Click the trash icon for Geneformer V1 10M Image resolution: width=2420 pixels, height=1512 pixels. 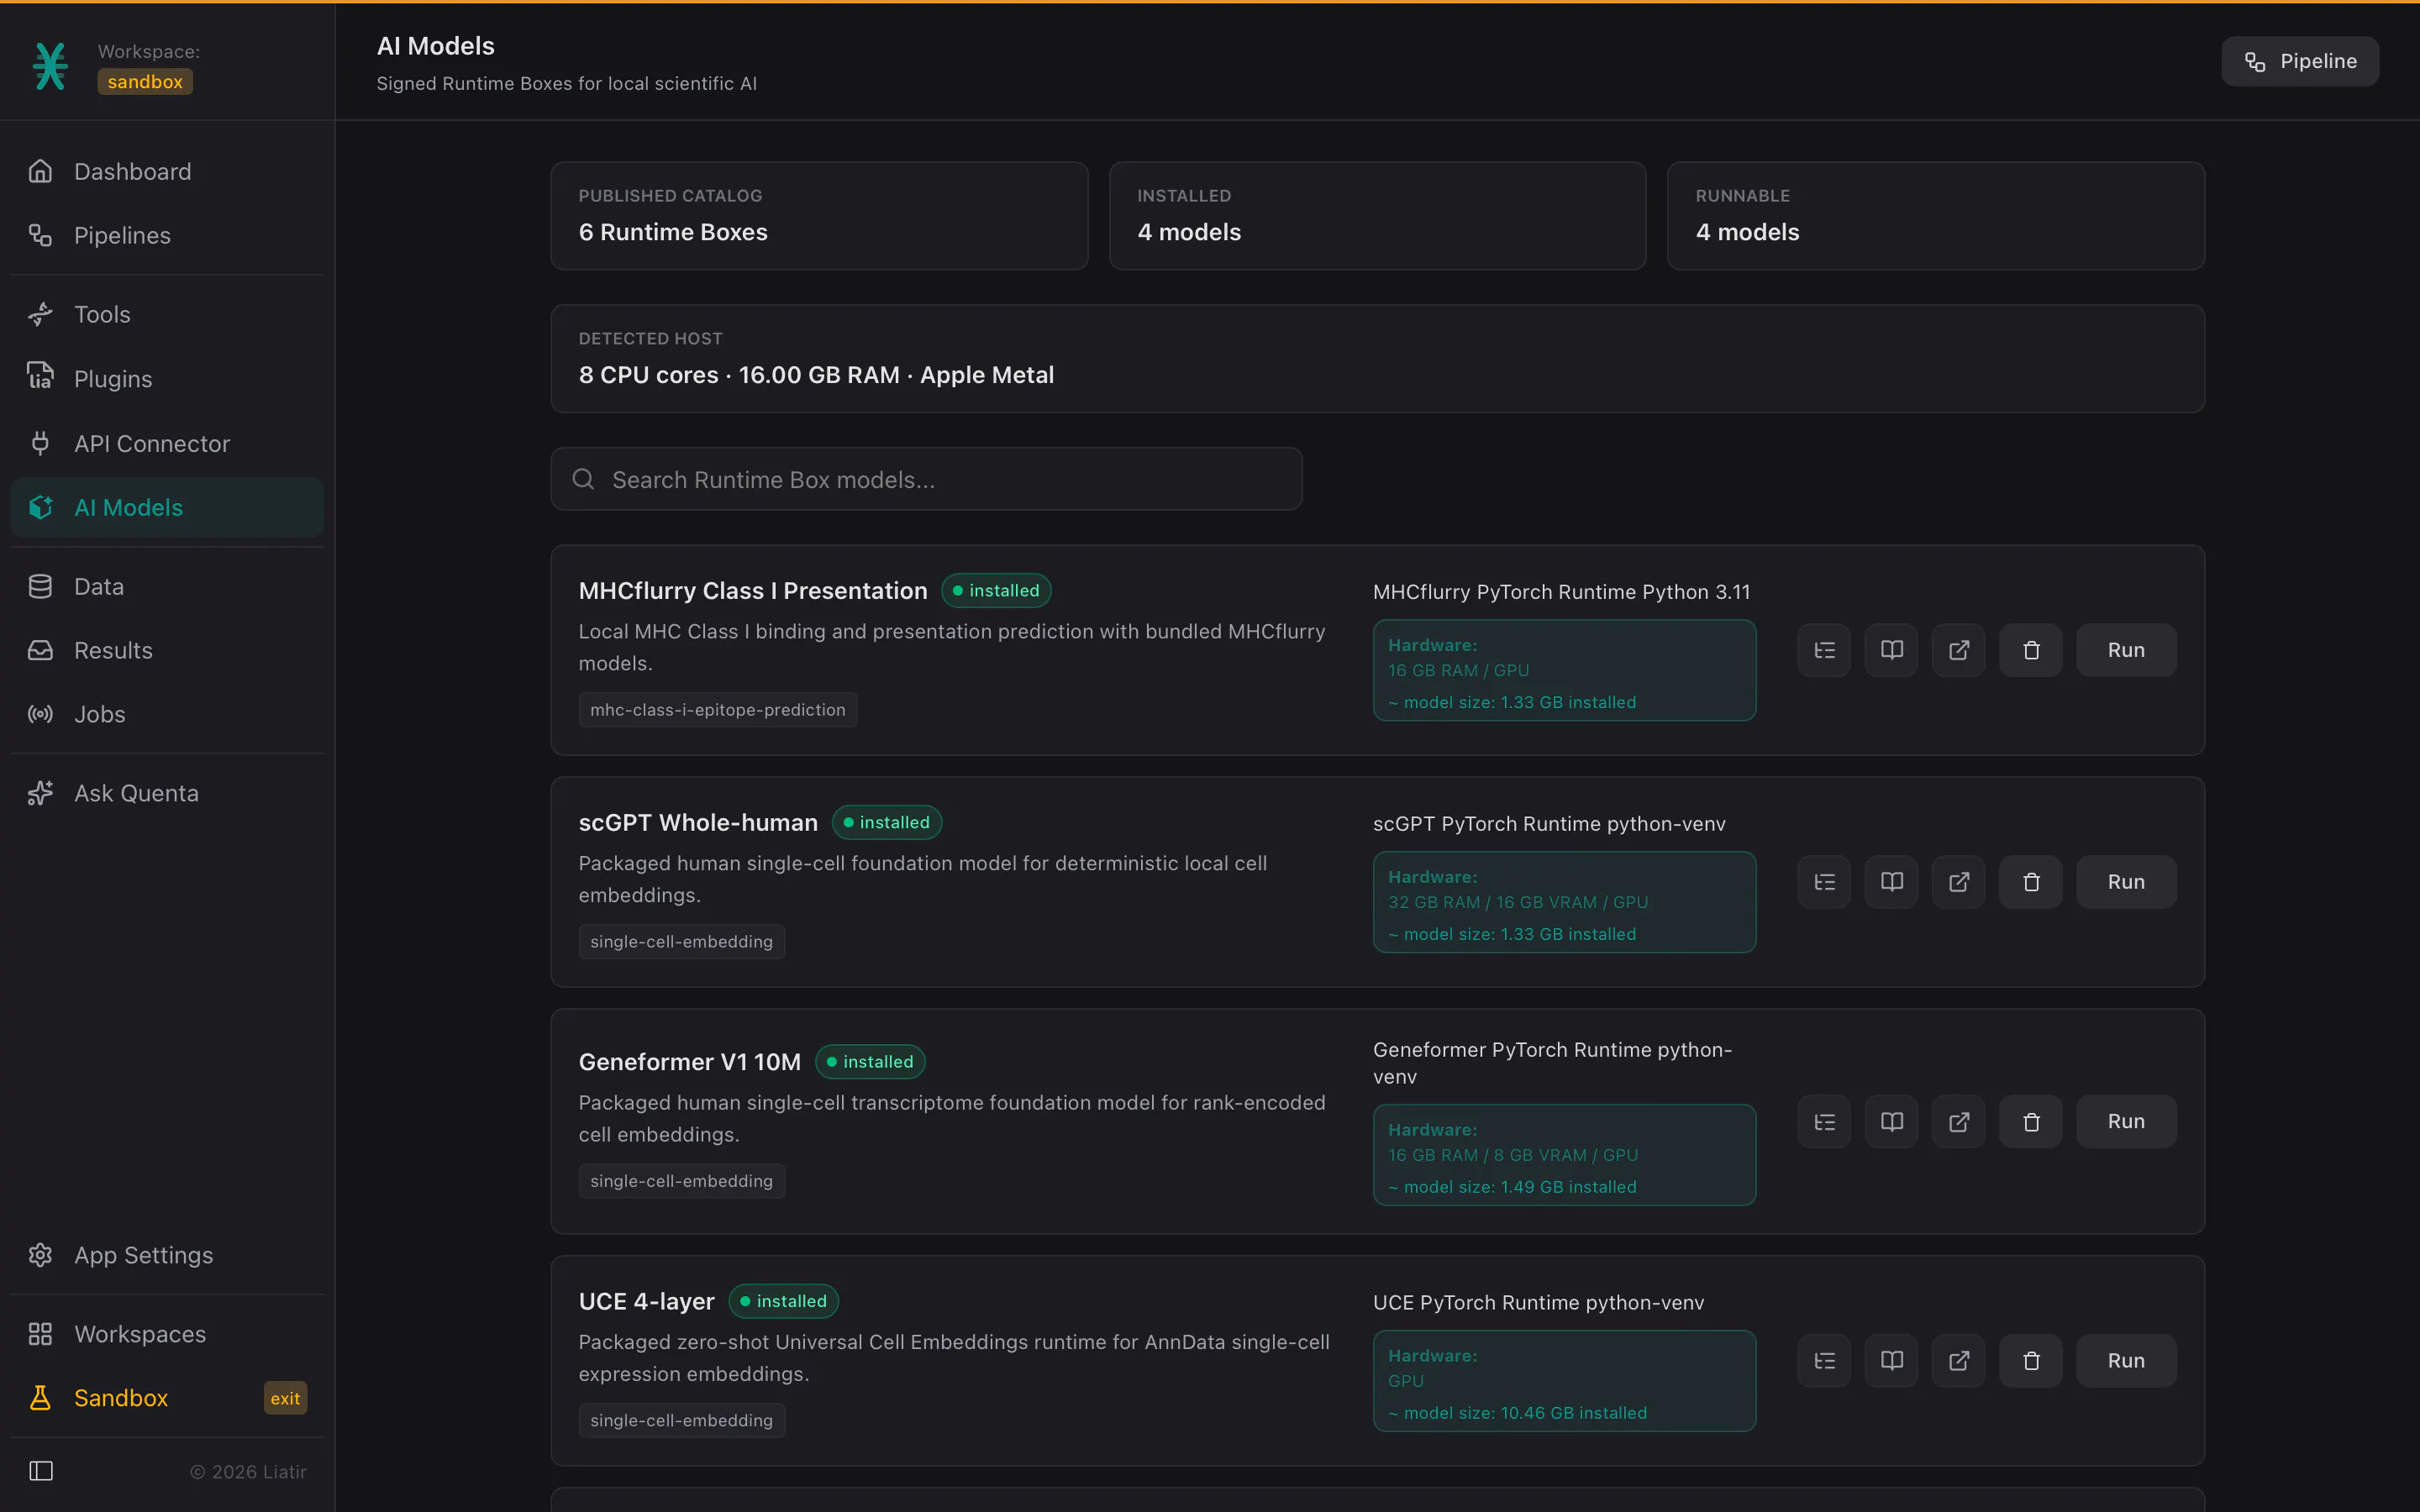(2030, 1122)
